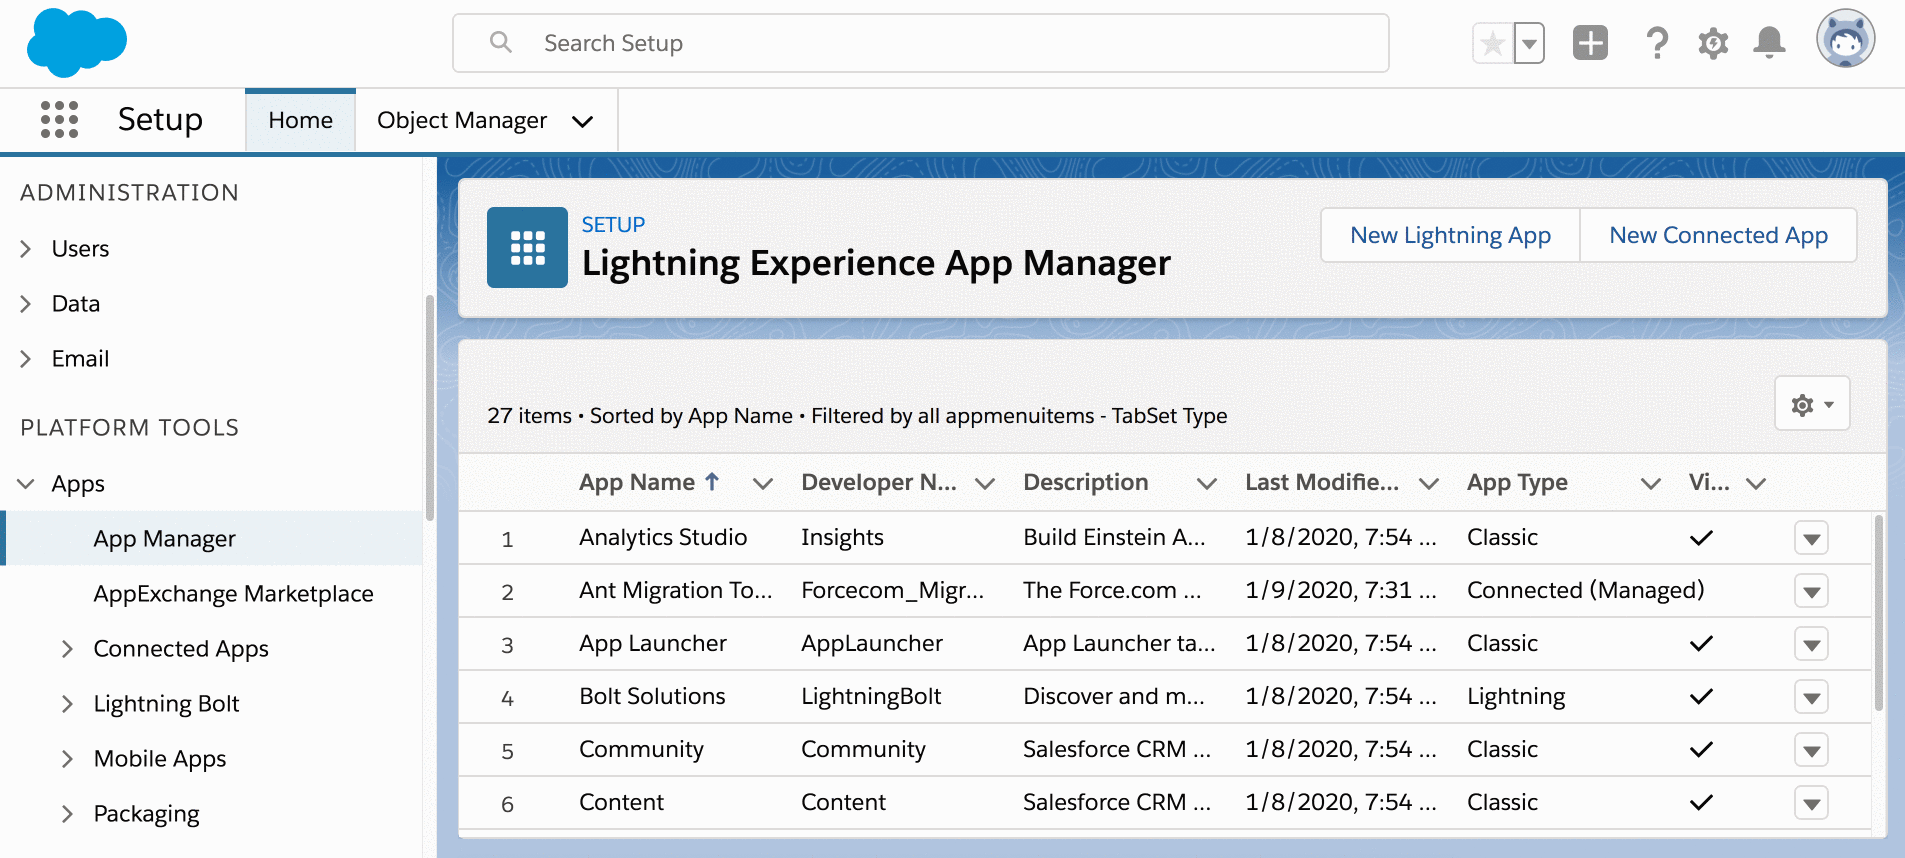Open the notifications bell
1905x858 pixels.
click(x=1769, y=43)
